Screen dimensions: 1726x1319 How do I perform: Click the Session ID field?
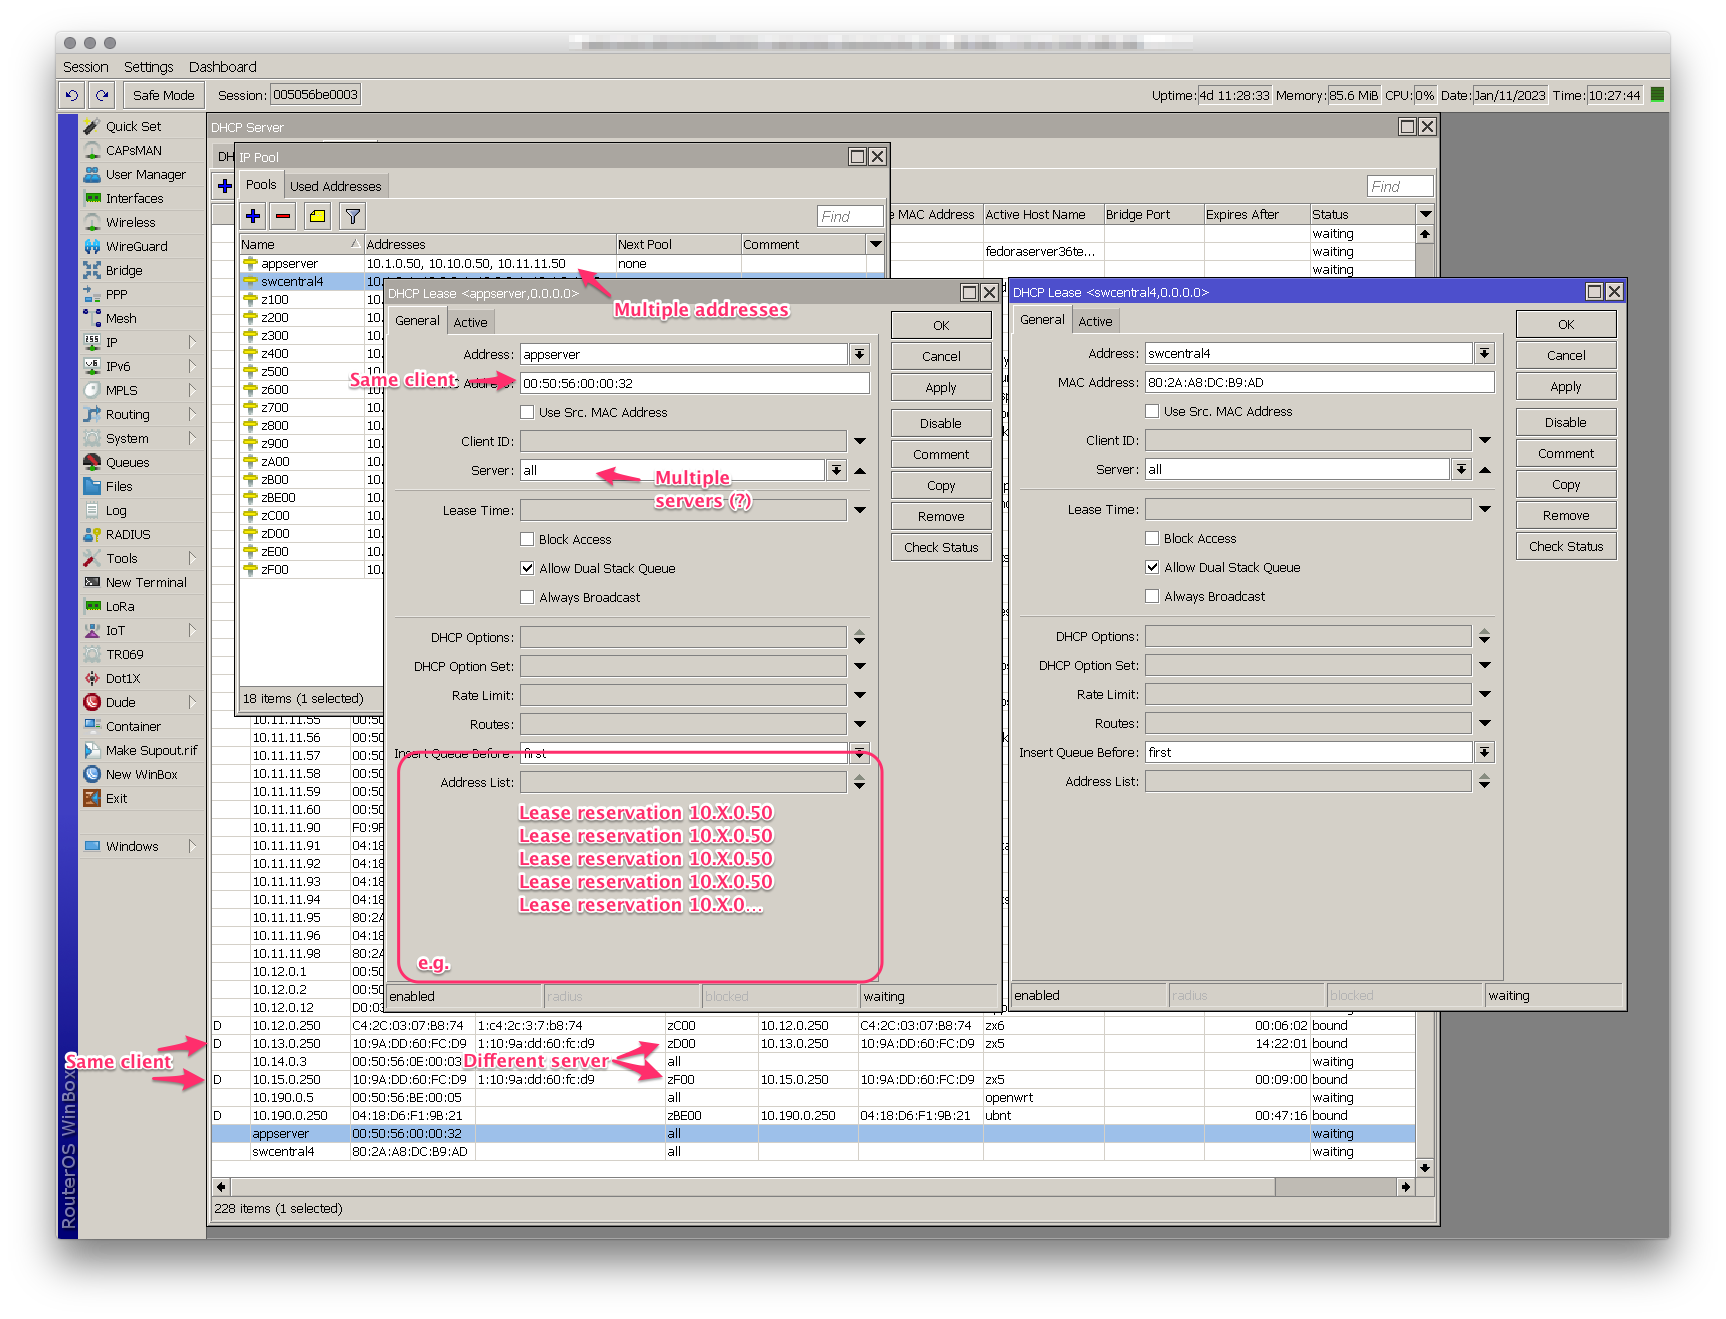315,95
